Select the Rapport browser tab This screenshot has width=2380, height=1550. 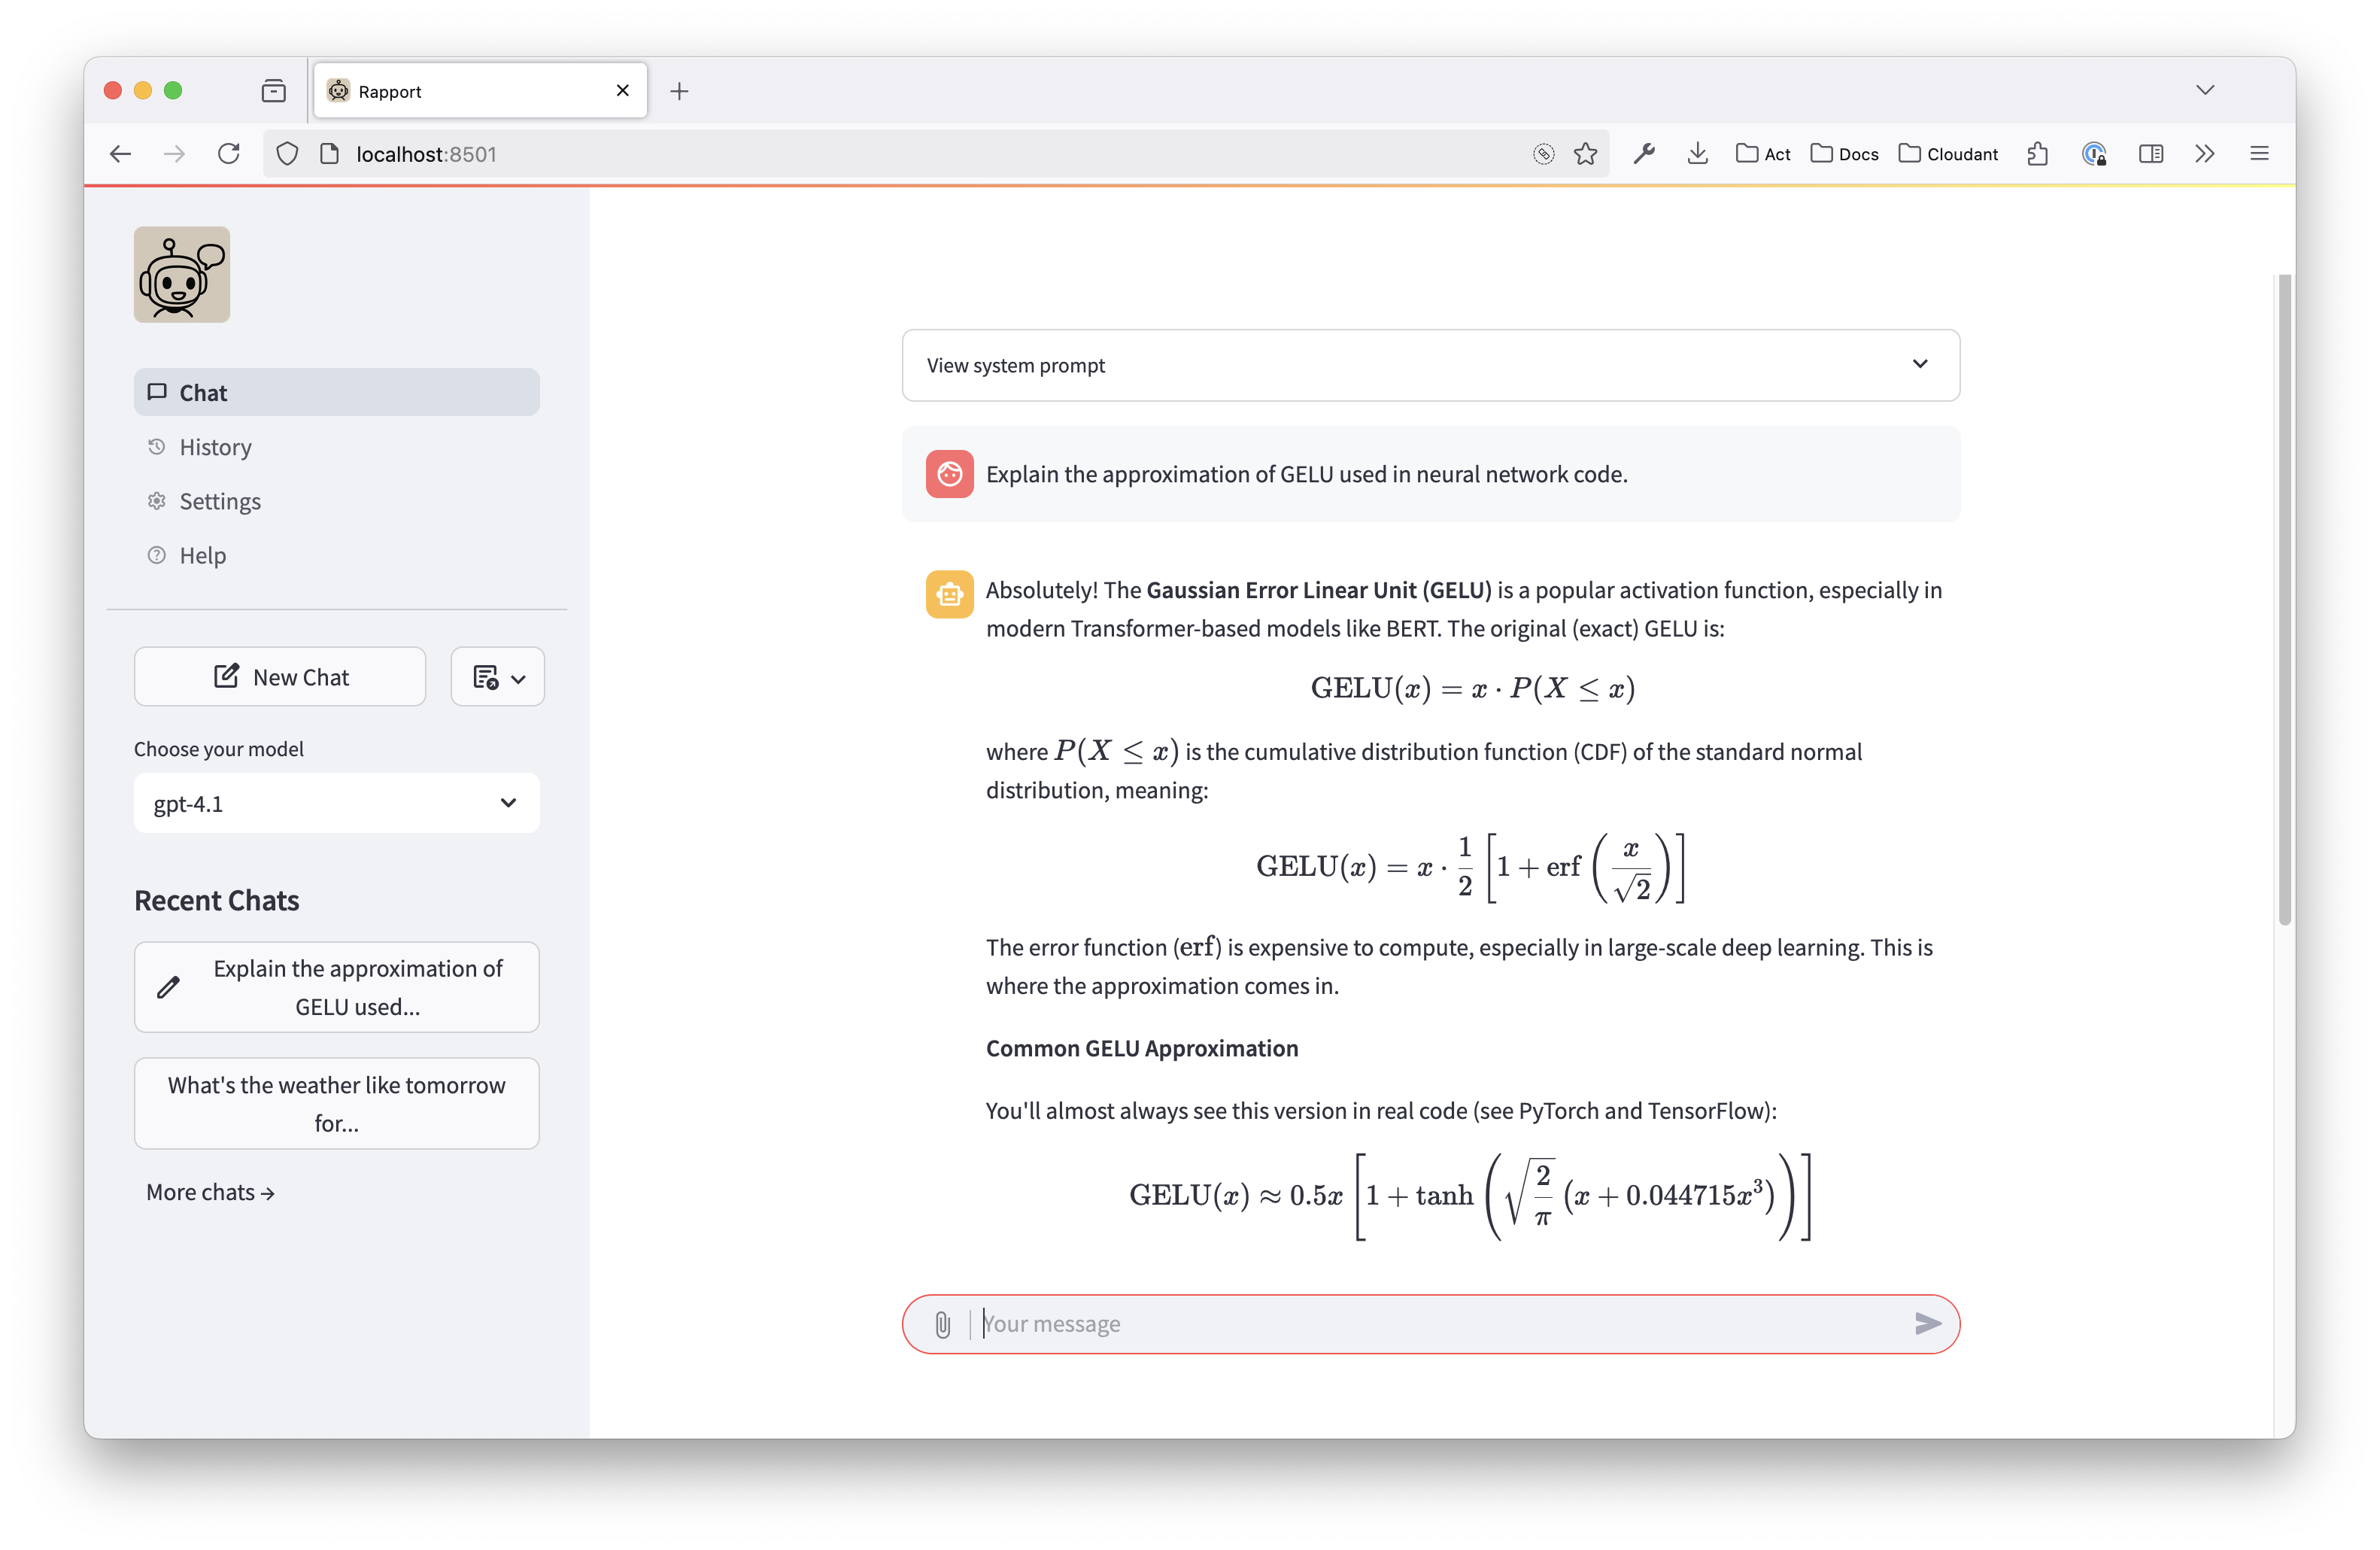click(x=480, y=91)
